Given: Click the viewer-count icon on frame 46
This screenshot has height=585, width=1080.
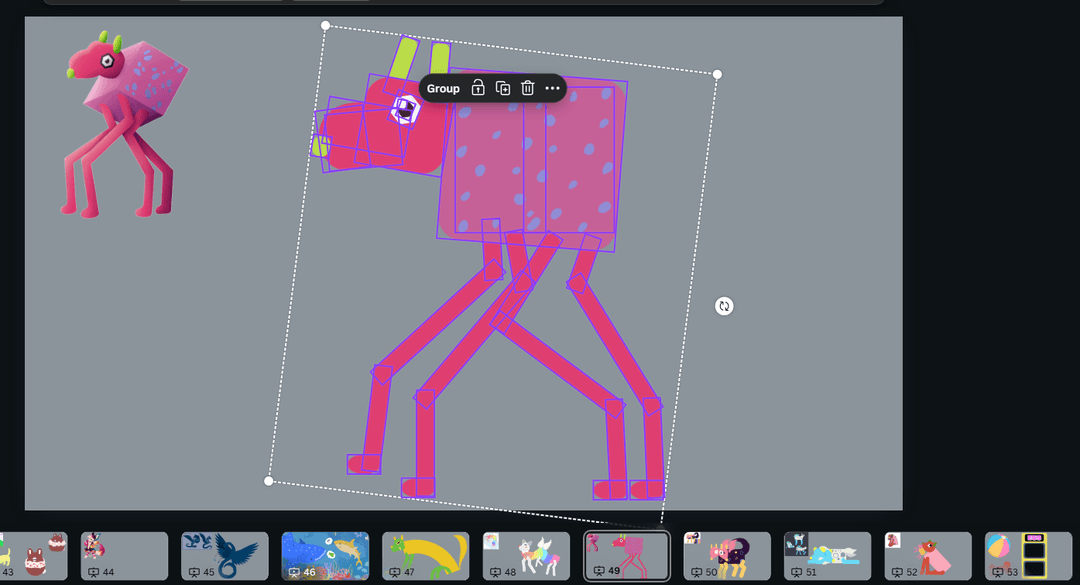Looking at the screenshot, I should [295, 572].
